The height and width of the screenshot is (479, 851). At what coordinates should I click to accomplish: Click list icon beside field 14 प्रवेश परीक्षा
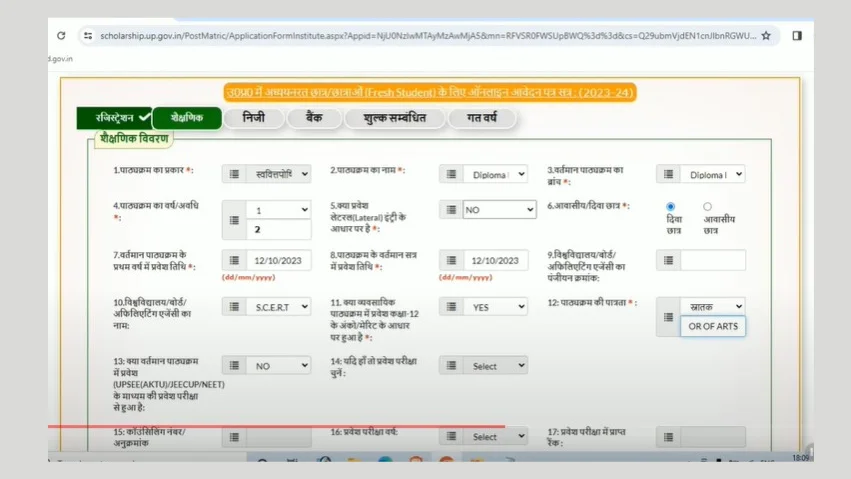[451, 366]
